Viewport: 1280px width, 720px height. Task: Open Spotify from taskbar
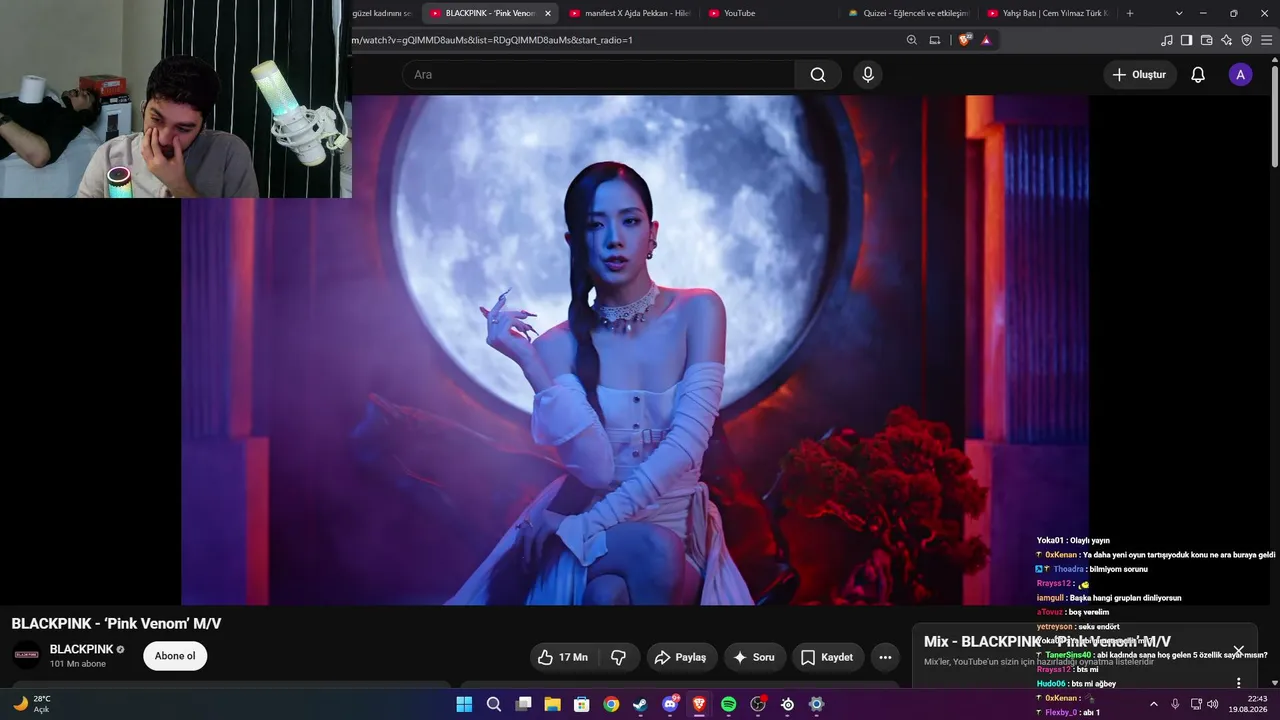point(729,705)
